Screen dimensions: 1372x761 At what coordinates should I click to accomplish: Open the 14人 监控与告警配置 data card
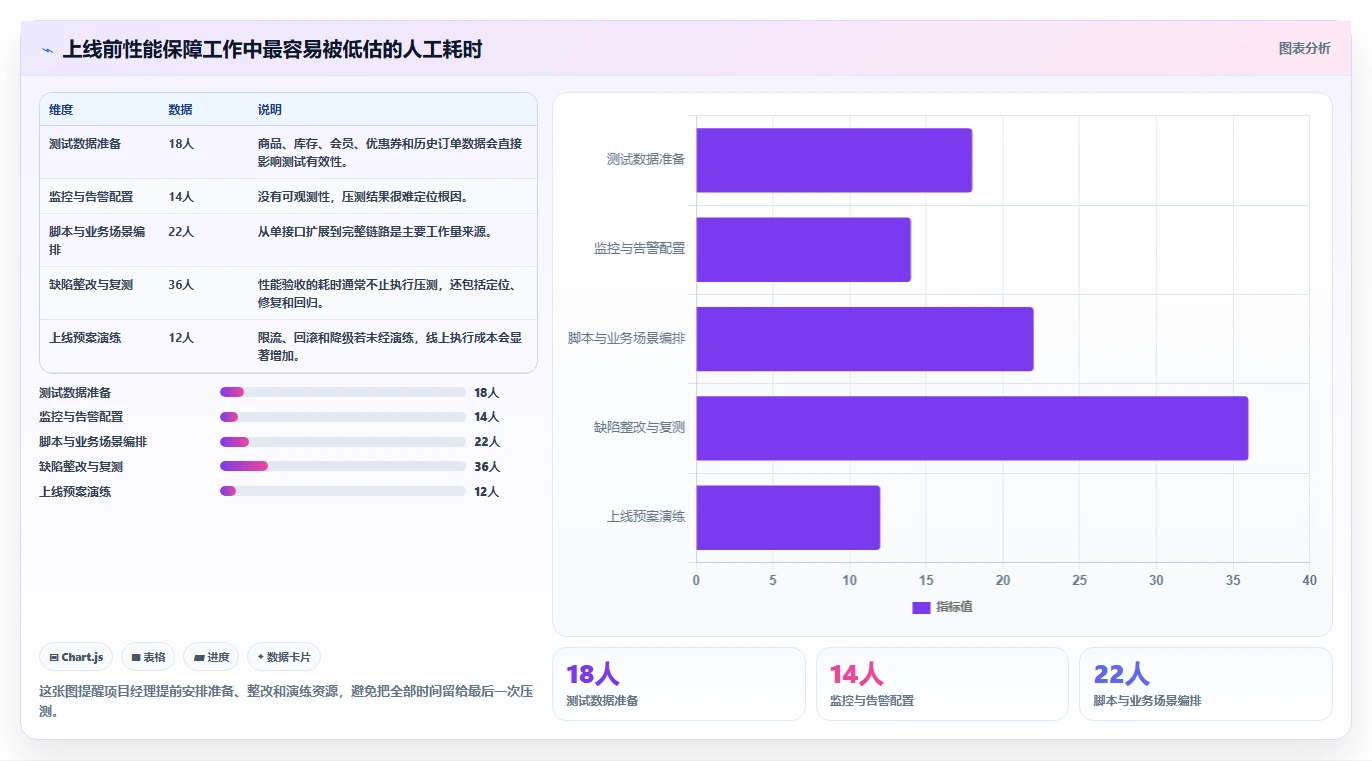pyautogui.click(x=942, y=684)
